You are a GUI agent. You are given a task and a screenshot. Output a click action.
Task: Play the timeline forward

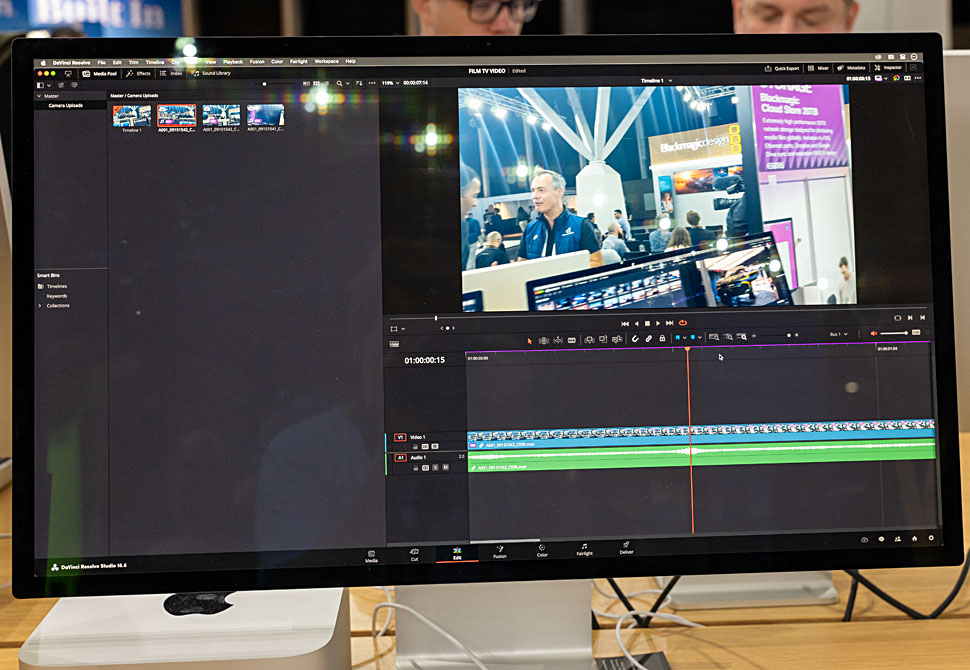coord(658,323)
